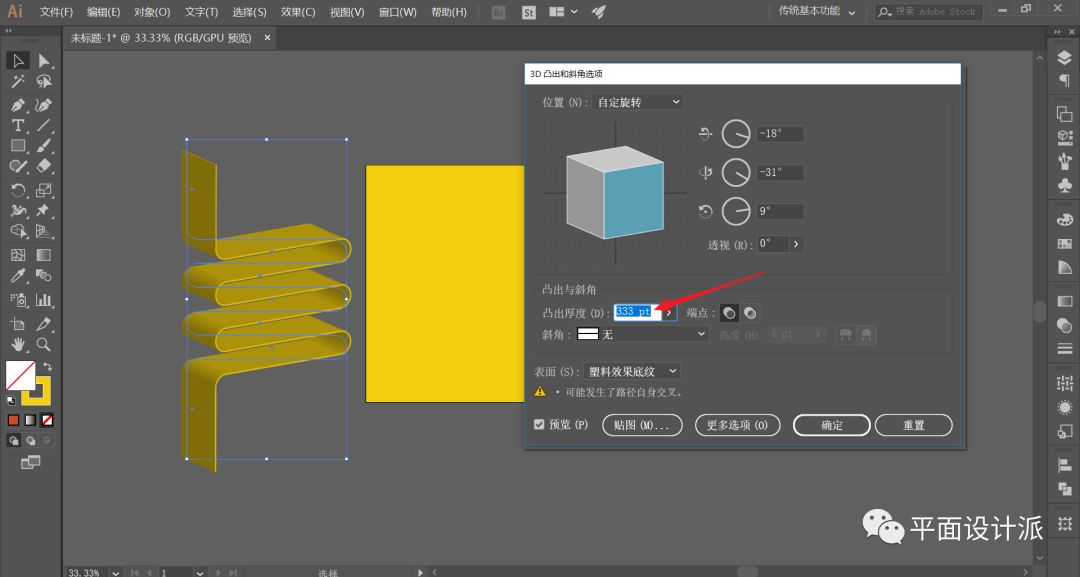
Task: Select the Zoom magnifier tool
Action: point(44,344)
